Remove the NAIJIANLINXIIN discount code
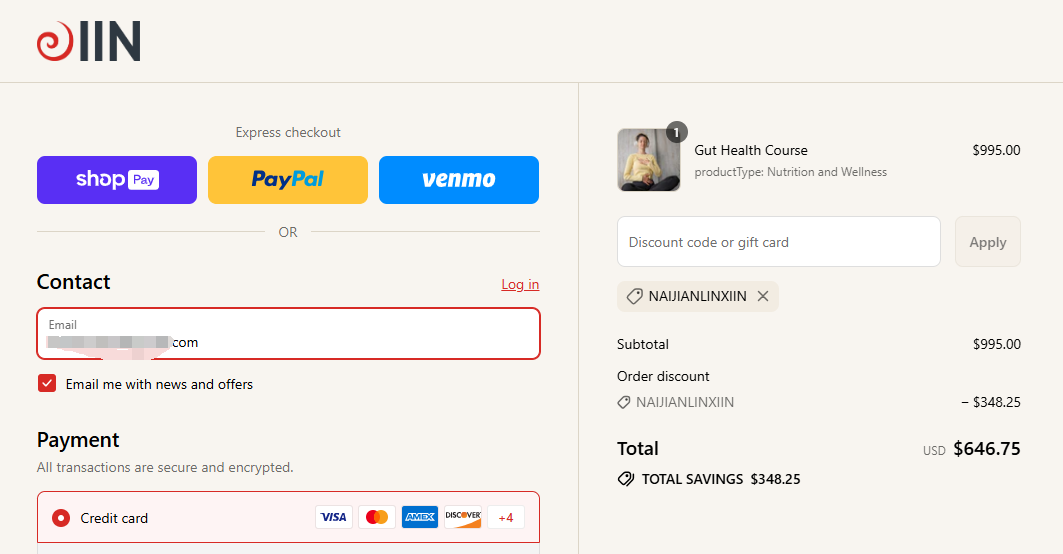 click(763, 296)
